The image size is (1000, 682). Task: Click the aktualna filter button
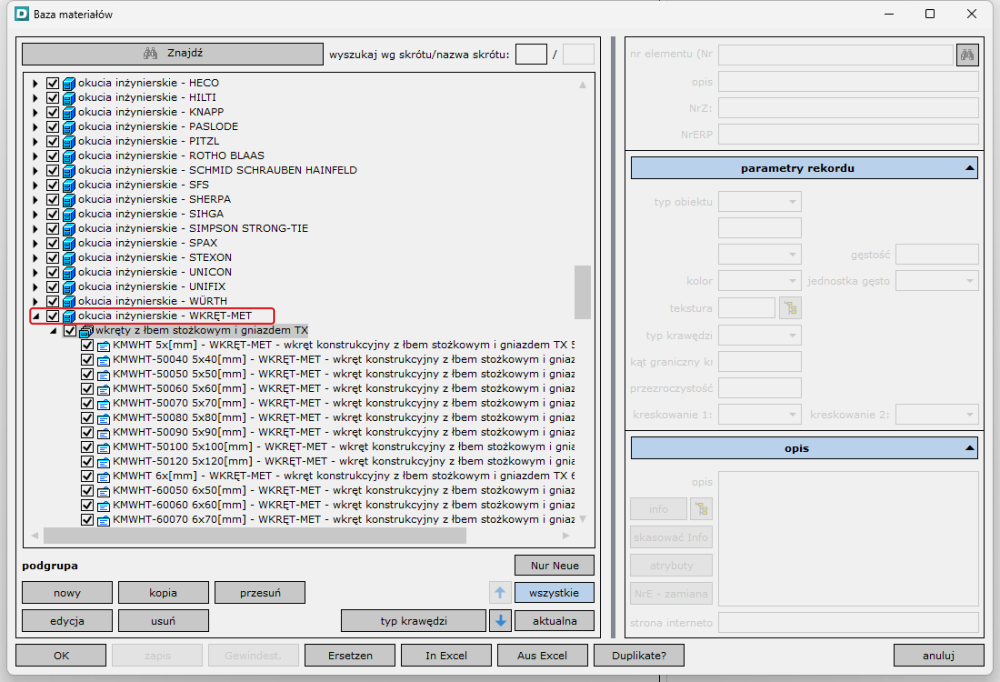(554, 621)
